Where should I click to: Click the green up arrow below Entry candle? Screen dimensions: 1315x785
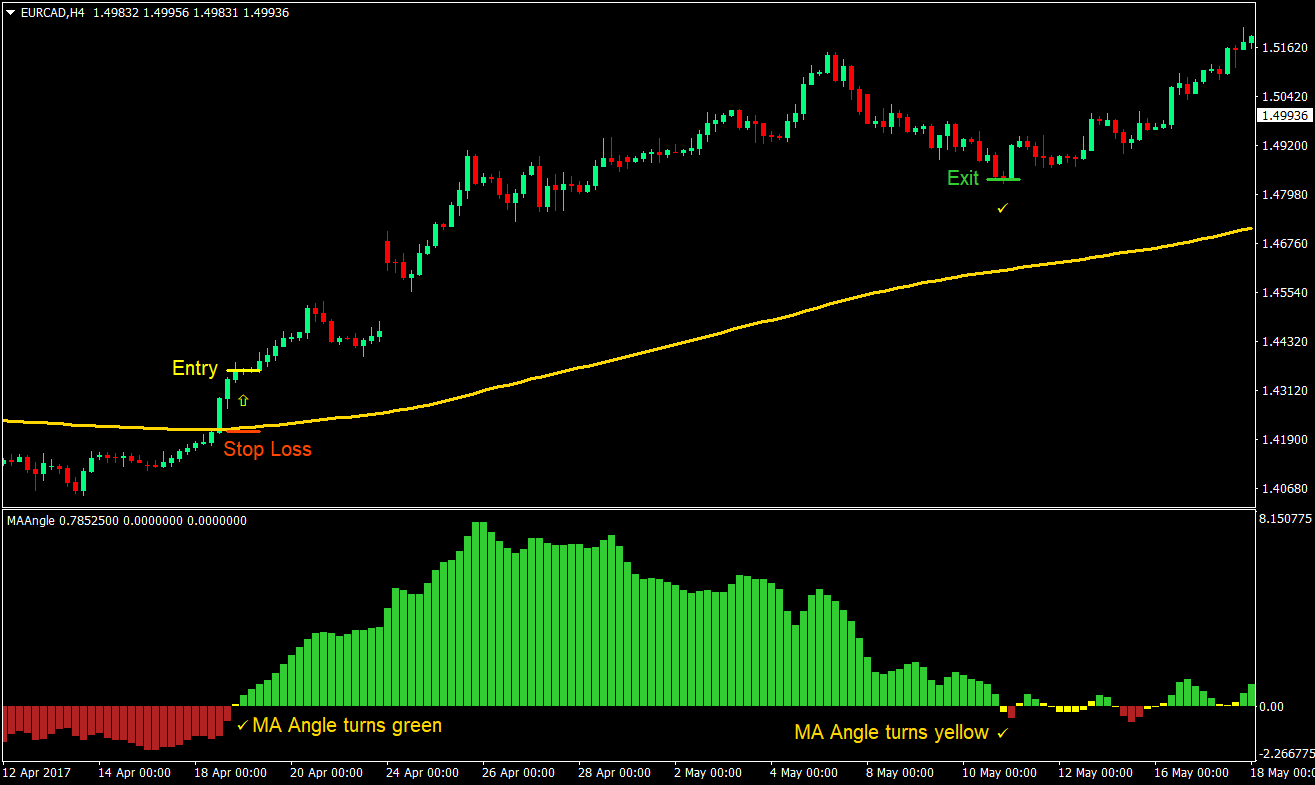coord(242,401)
